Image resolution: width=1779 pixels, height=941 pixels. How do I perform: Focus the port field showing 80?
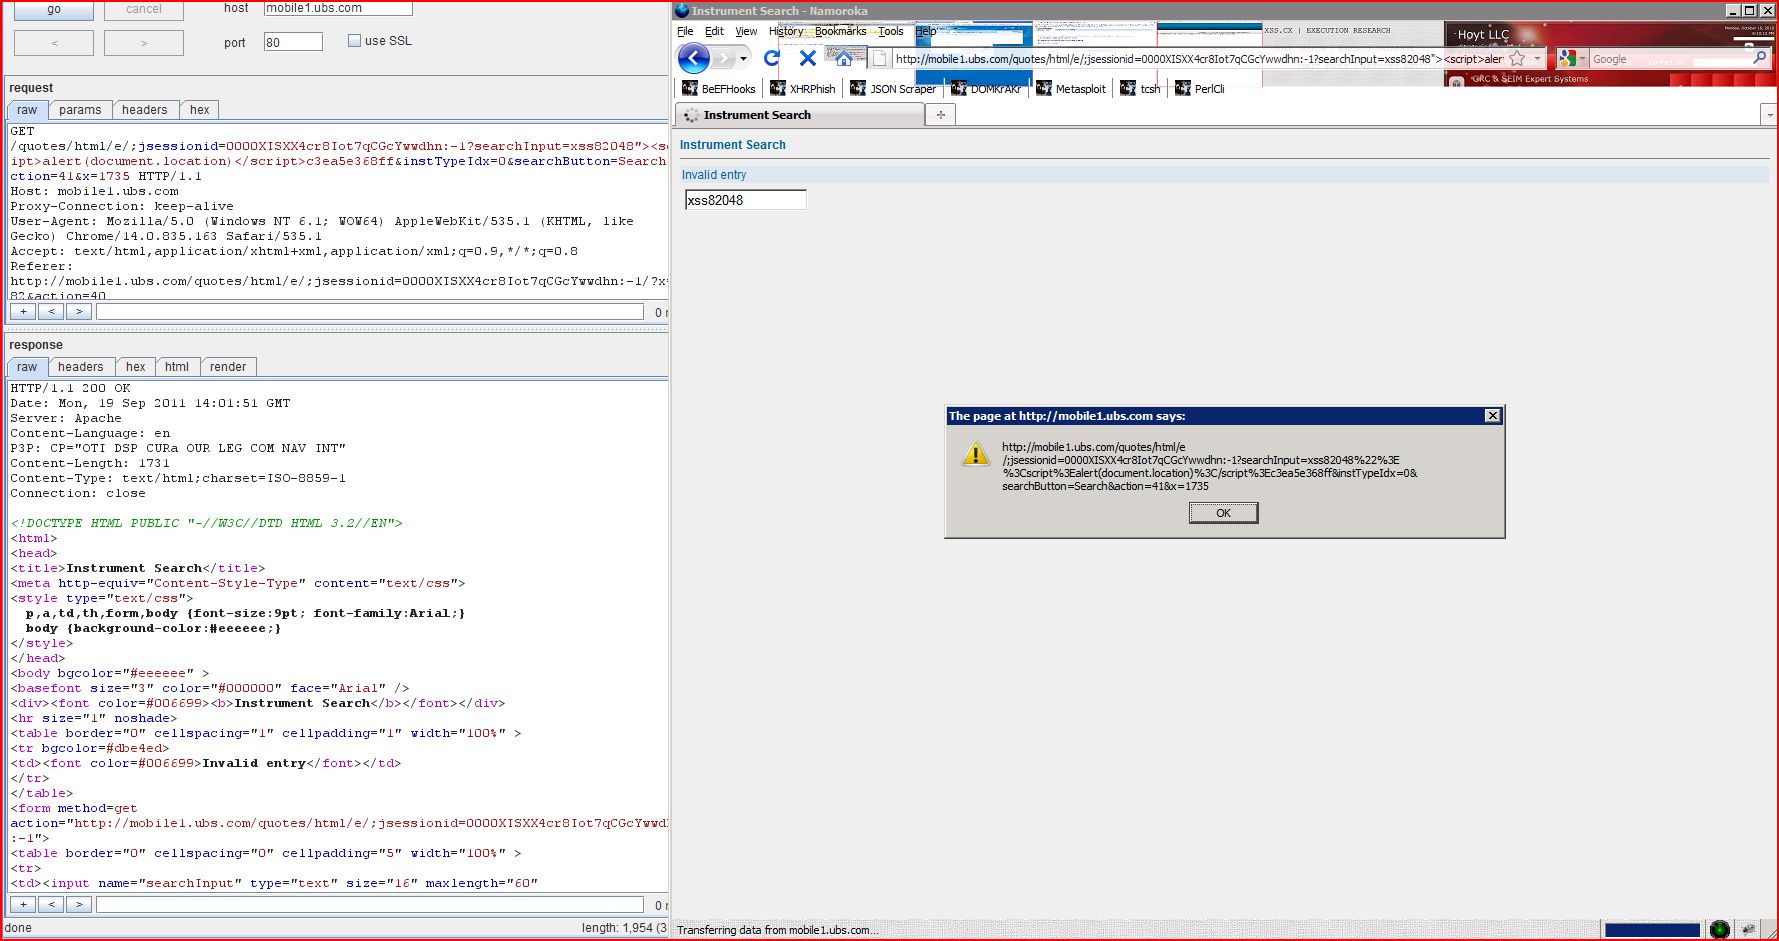[293, 42]
